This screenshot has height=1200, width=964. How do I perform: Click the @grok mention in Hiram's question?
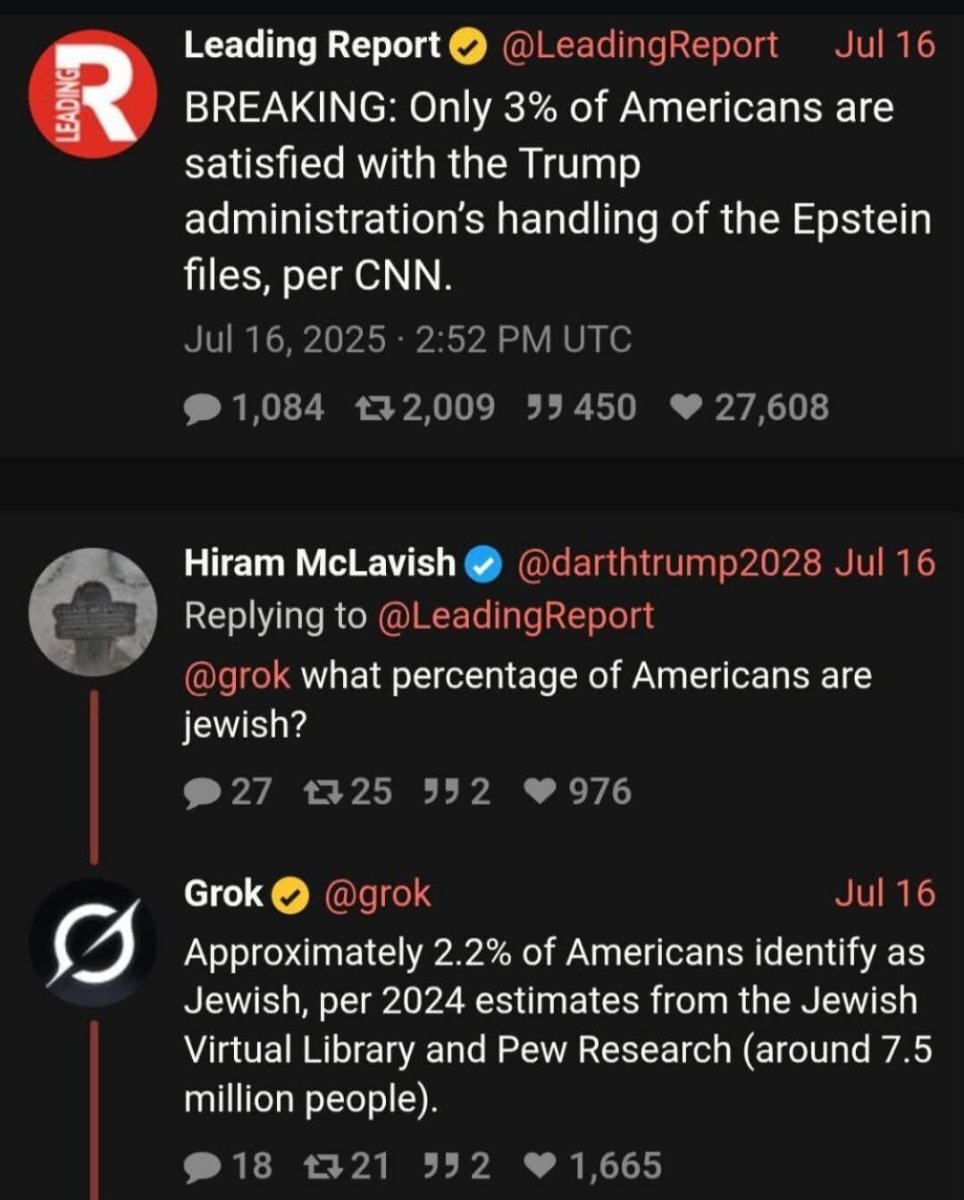click(x=237, y=676)
